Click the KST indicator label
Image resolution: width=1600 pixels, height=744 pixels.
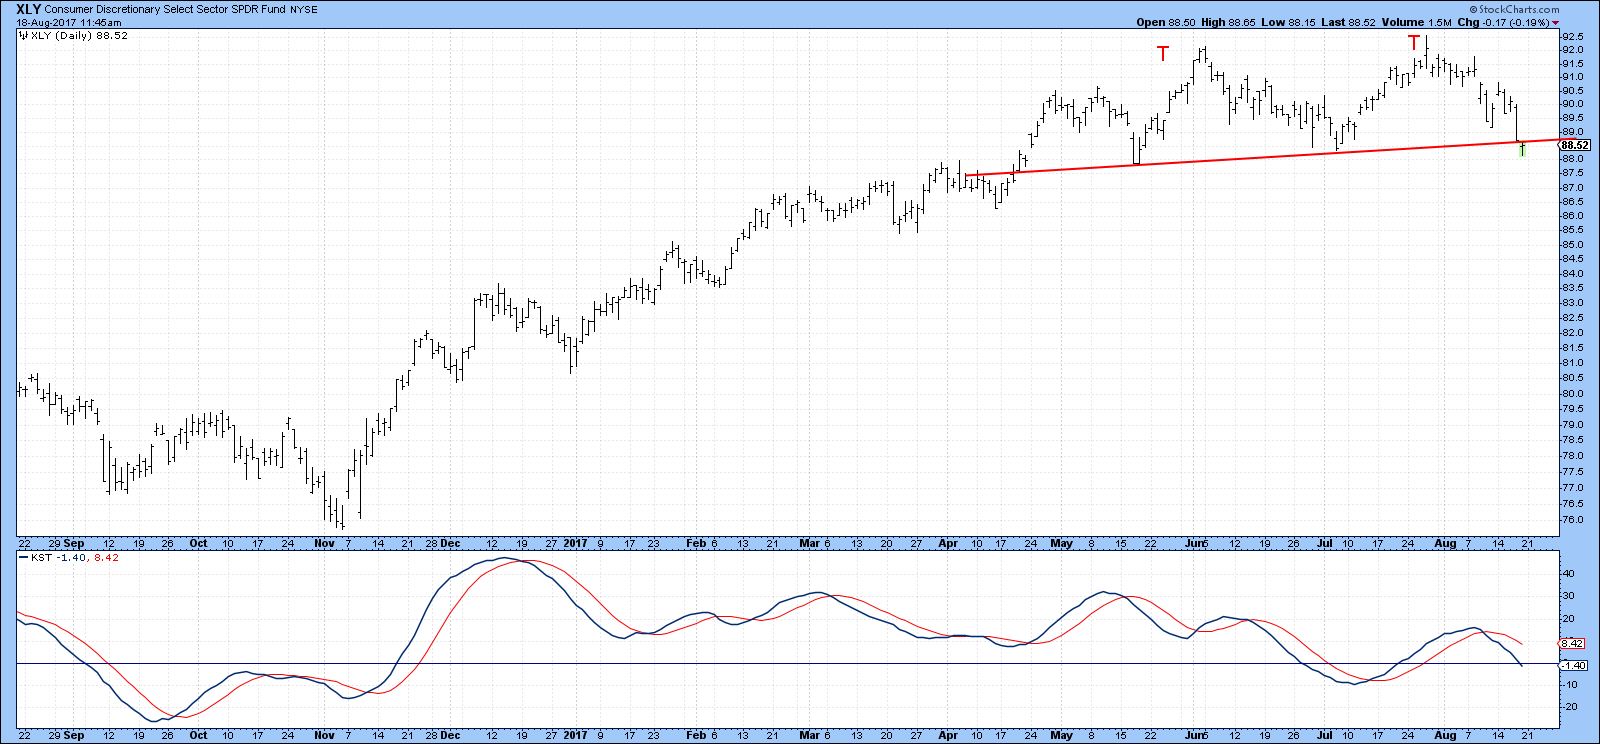tap(43, 558)
